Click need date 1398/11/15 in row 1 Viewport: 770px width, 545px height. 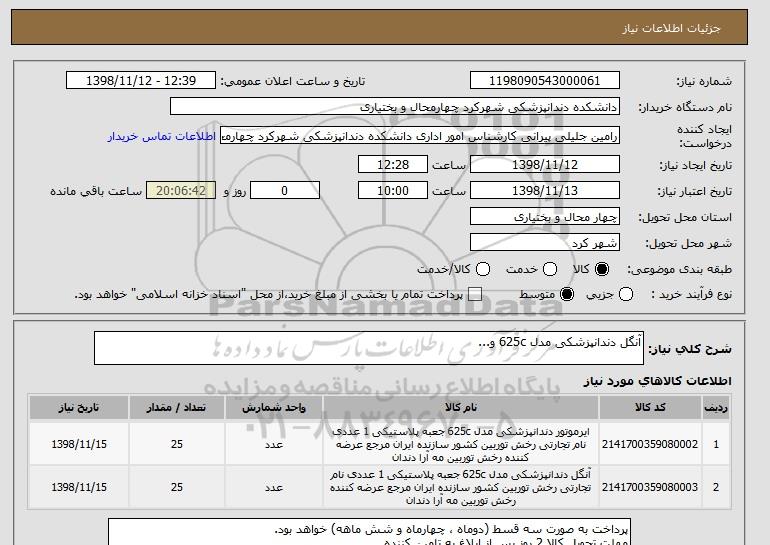pos(79,444)
